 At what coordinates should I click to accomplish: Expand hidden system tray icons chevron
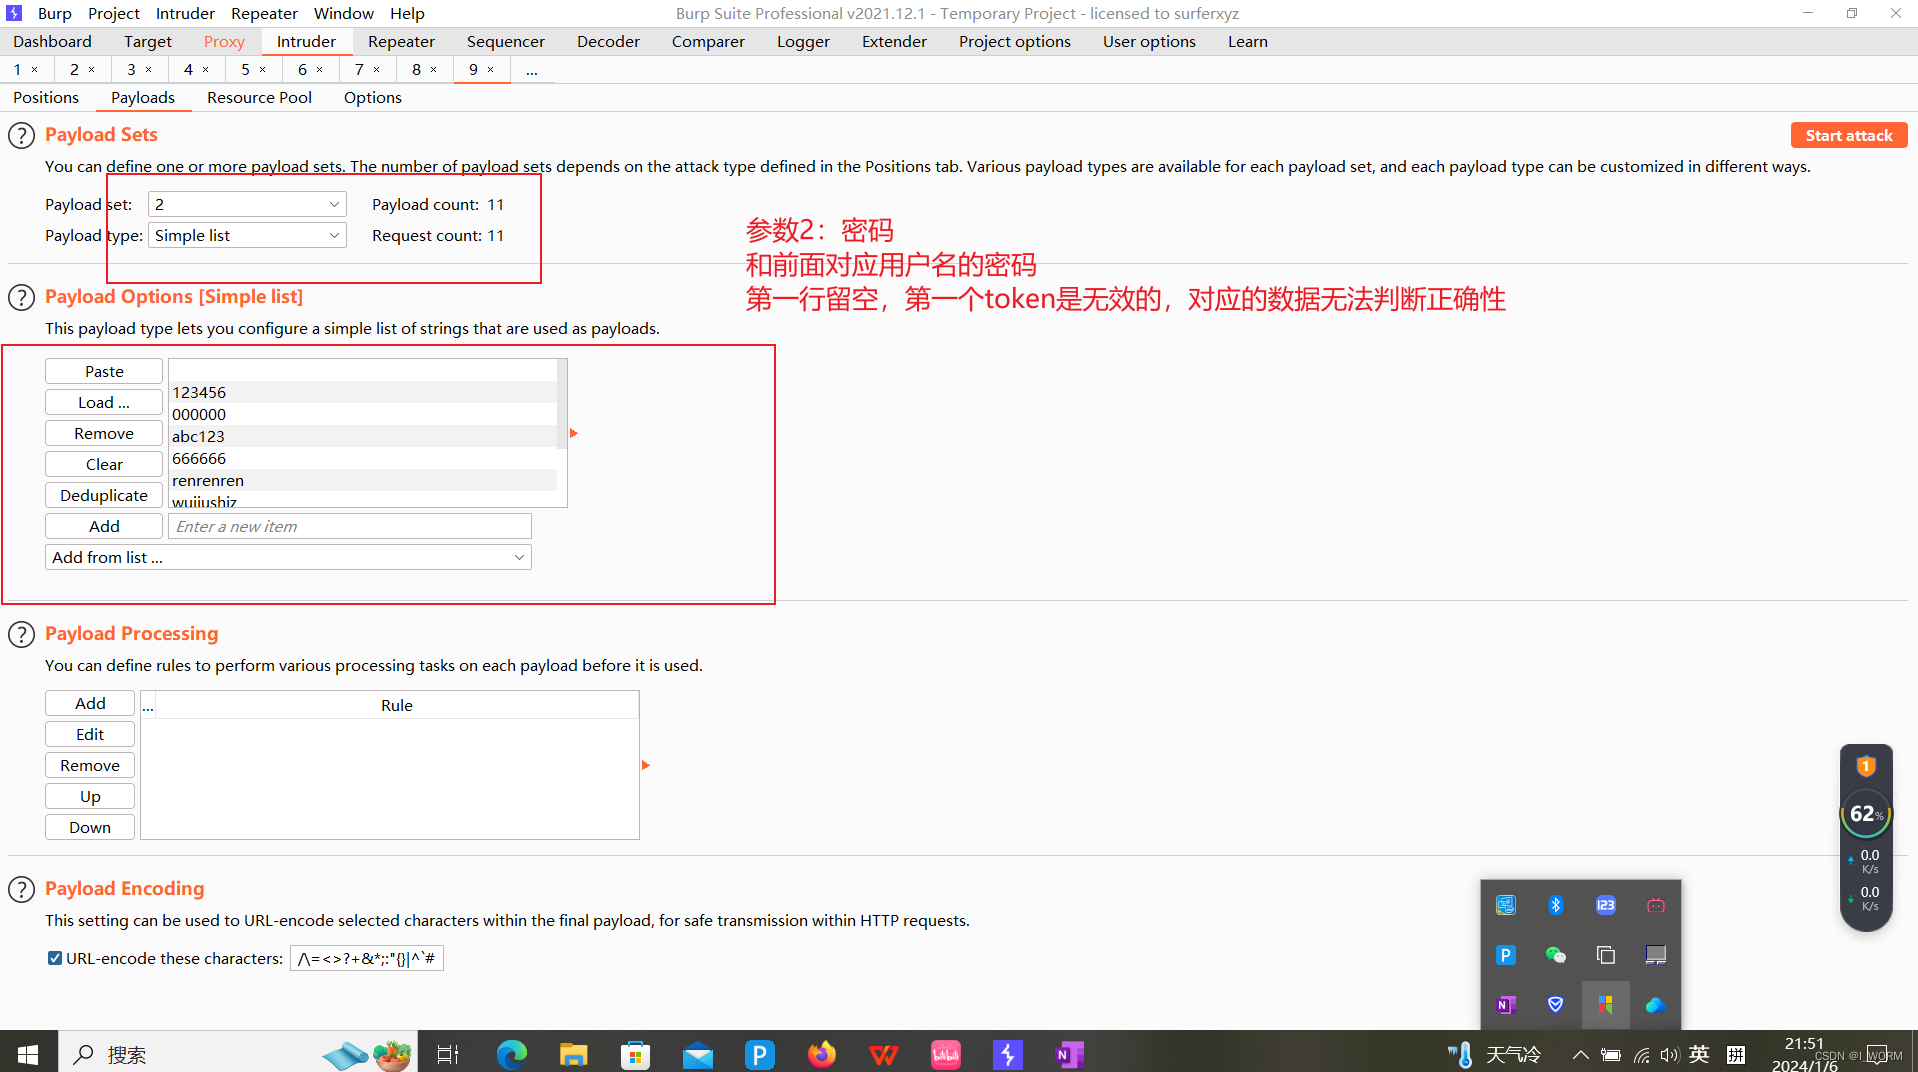(x=1580, y=1055)
